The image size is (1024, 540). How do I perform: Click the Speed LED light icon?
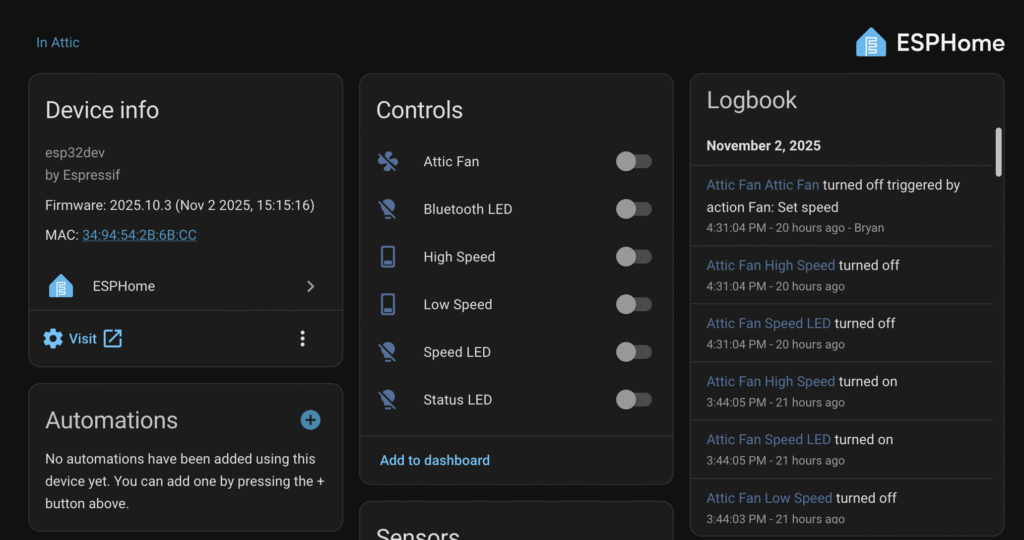pyautogui.click(x=388, y=352)
